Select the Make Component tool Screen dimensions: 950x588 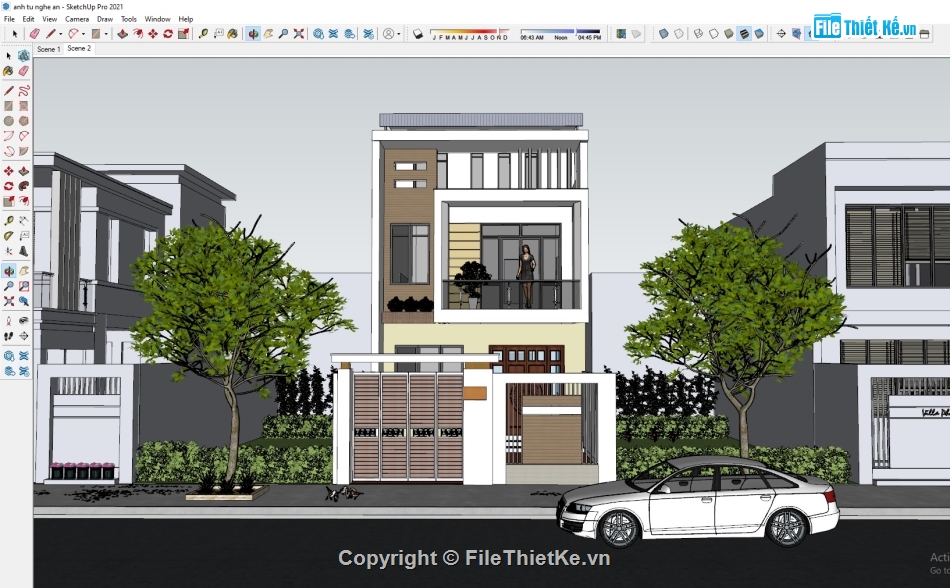[24, 56]
